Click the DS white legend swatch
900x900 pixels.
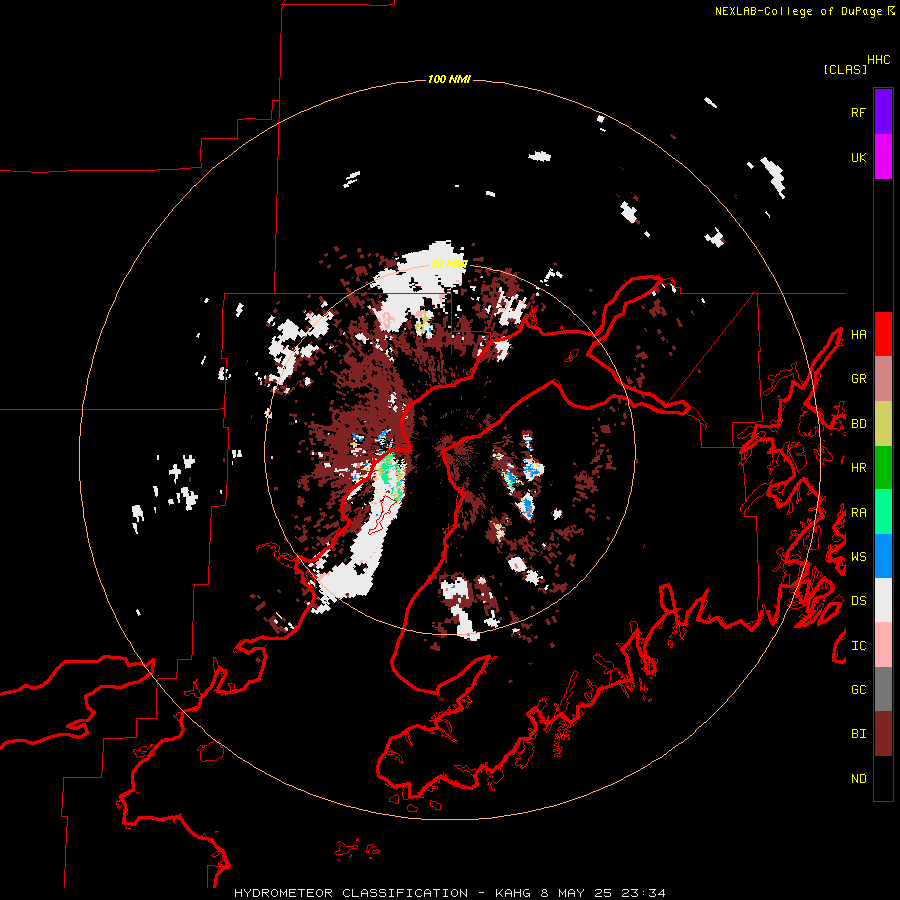click(883, 600)
